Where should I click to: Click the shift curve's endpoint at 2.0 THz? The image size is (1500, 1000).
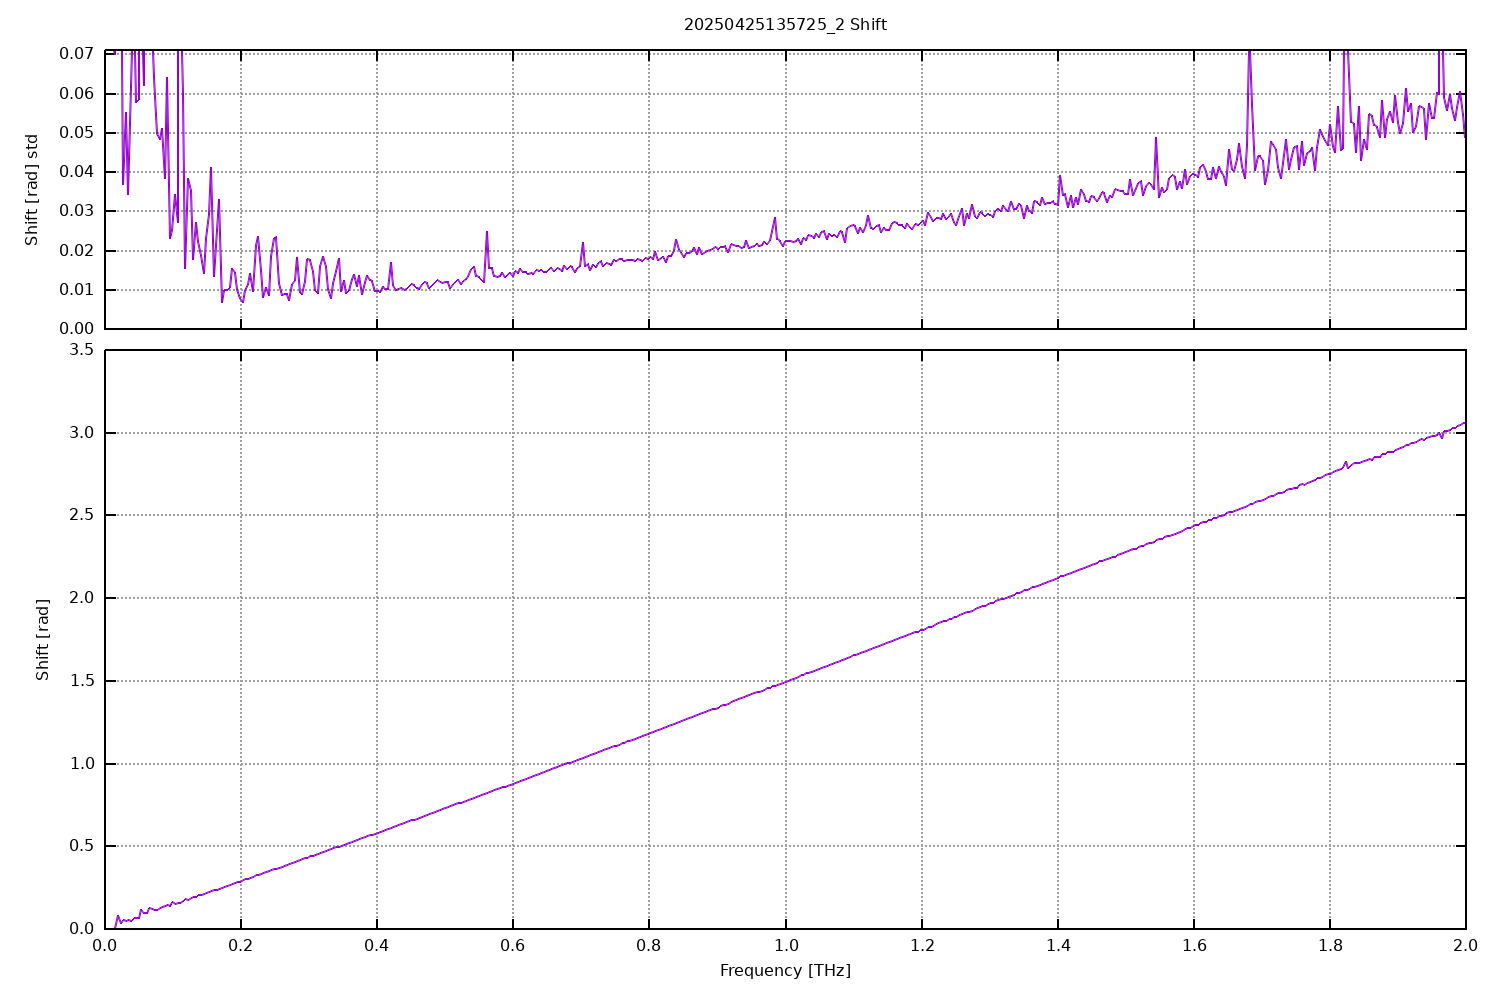(x=1465, y=423)
